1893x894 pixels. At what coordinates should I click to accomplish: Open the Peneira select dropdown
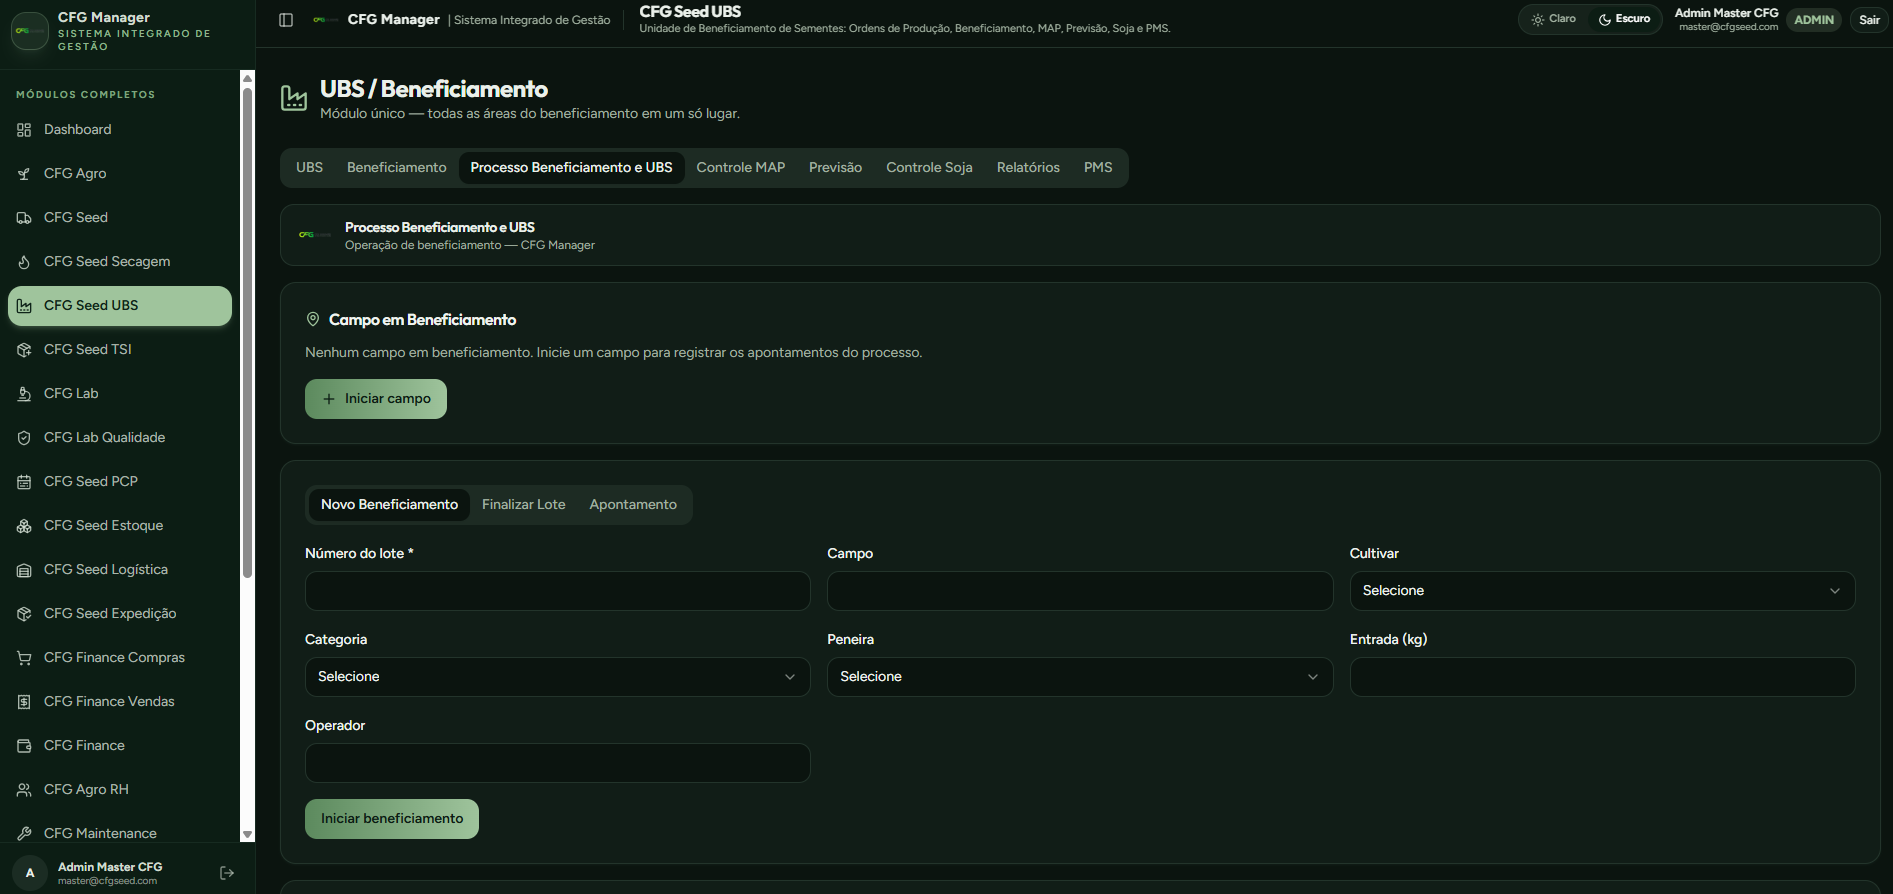click(x=1079, y=677)
